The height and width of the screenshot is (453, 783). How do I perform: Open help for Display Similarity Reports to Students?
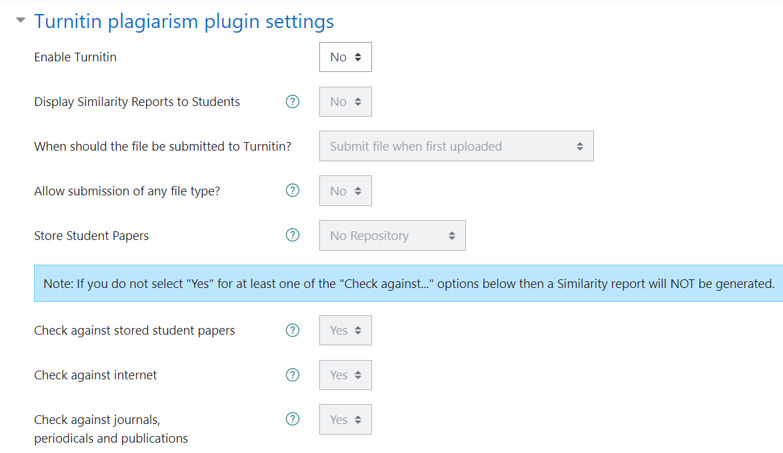[x=293, y=101]
